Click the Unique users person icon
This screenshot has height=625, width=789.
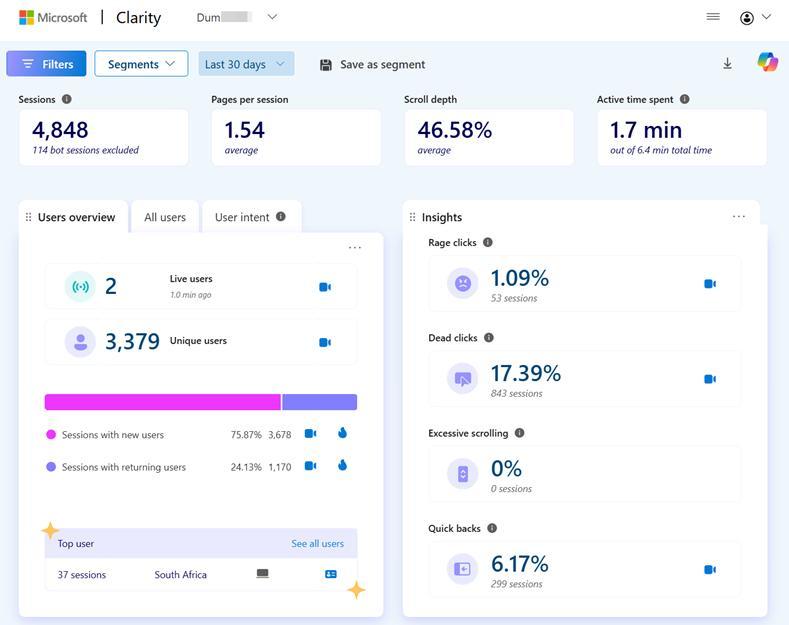(81, 342)
